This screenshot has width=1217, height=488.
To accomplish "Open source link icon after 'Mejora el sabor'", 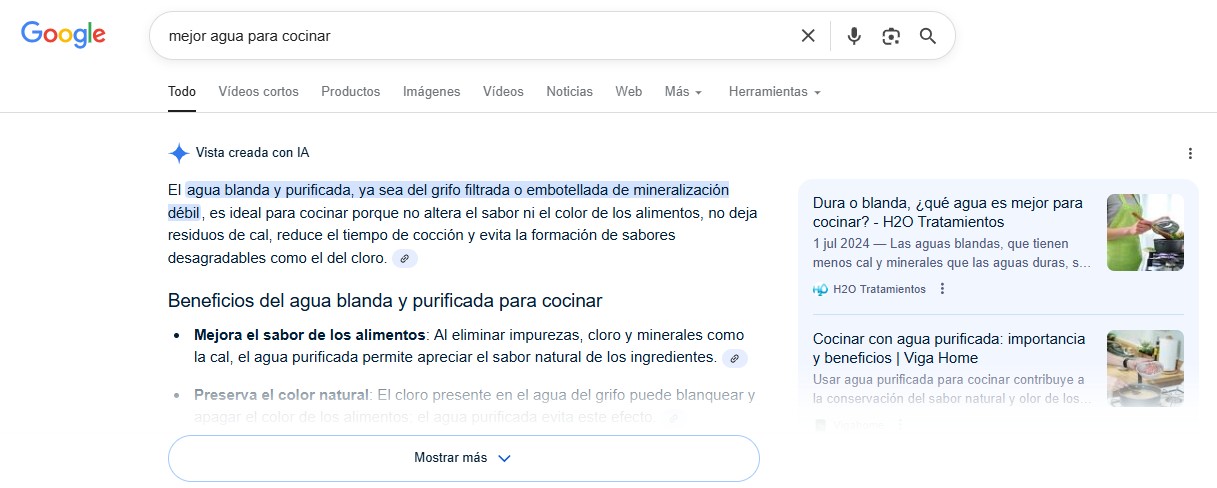I will 735,358.
